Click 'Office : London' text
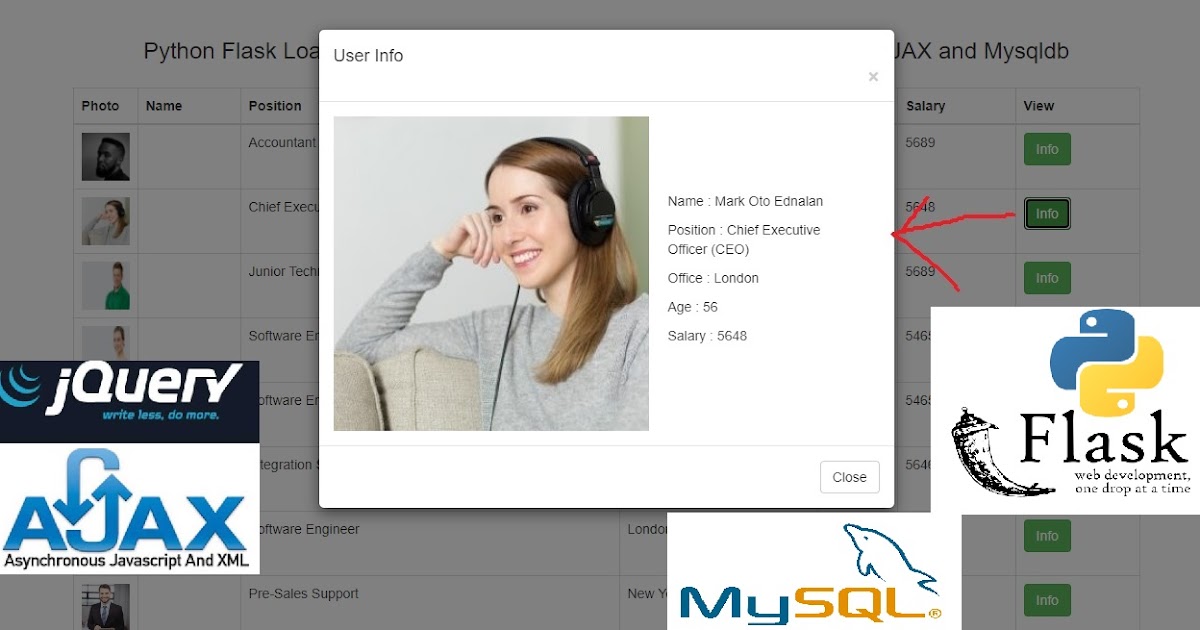The height and width of the screenshot is (630, 1200). pyautogui.click(x=713, y=278)
